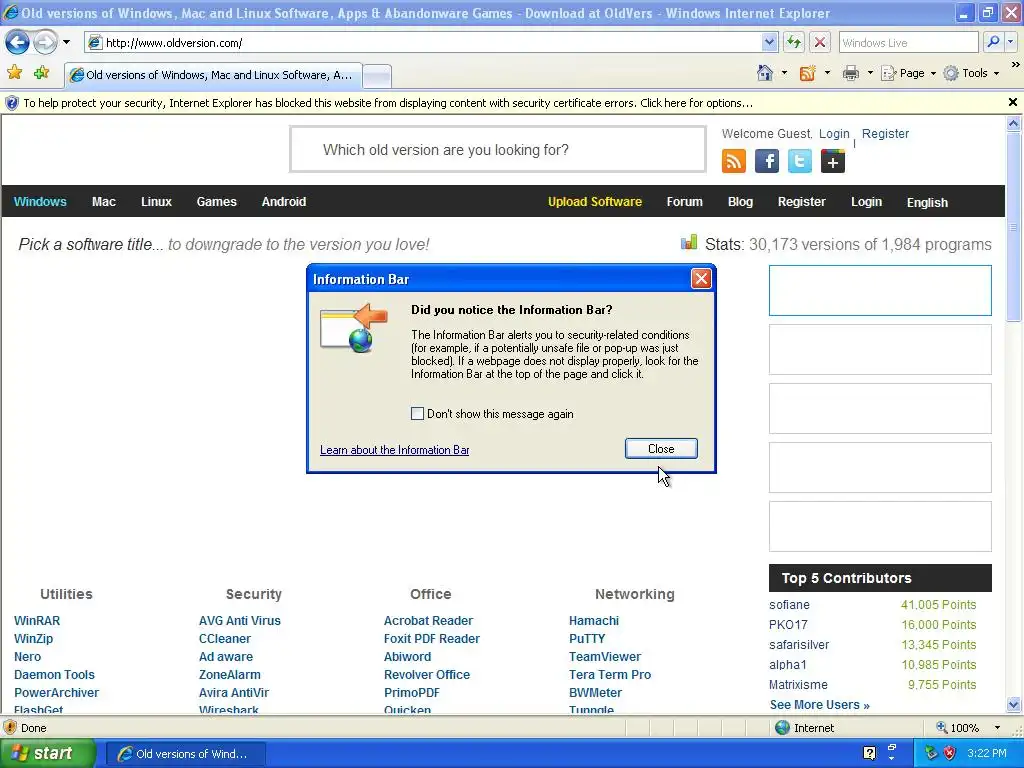Click the search magnifier icon
This screenshot has height=768, width=1024.
[x=993, y=43]
